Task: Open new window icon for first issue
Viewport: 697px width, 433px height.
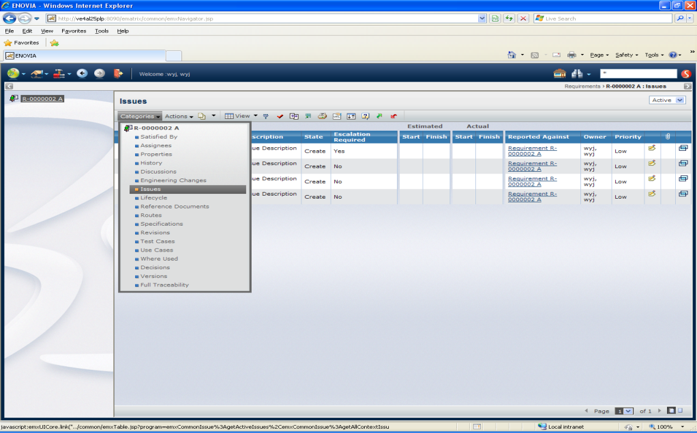Action: coord(683,149)
